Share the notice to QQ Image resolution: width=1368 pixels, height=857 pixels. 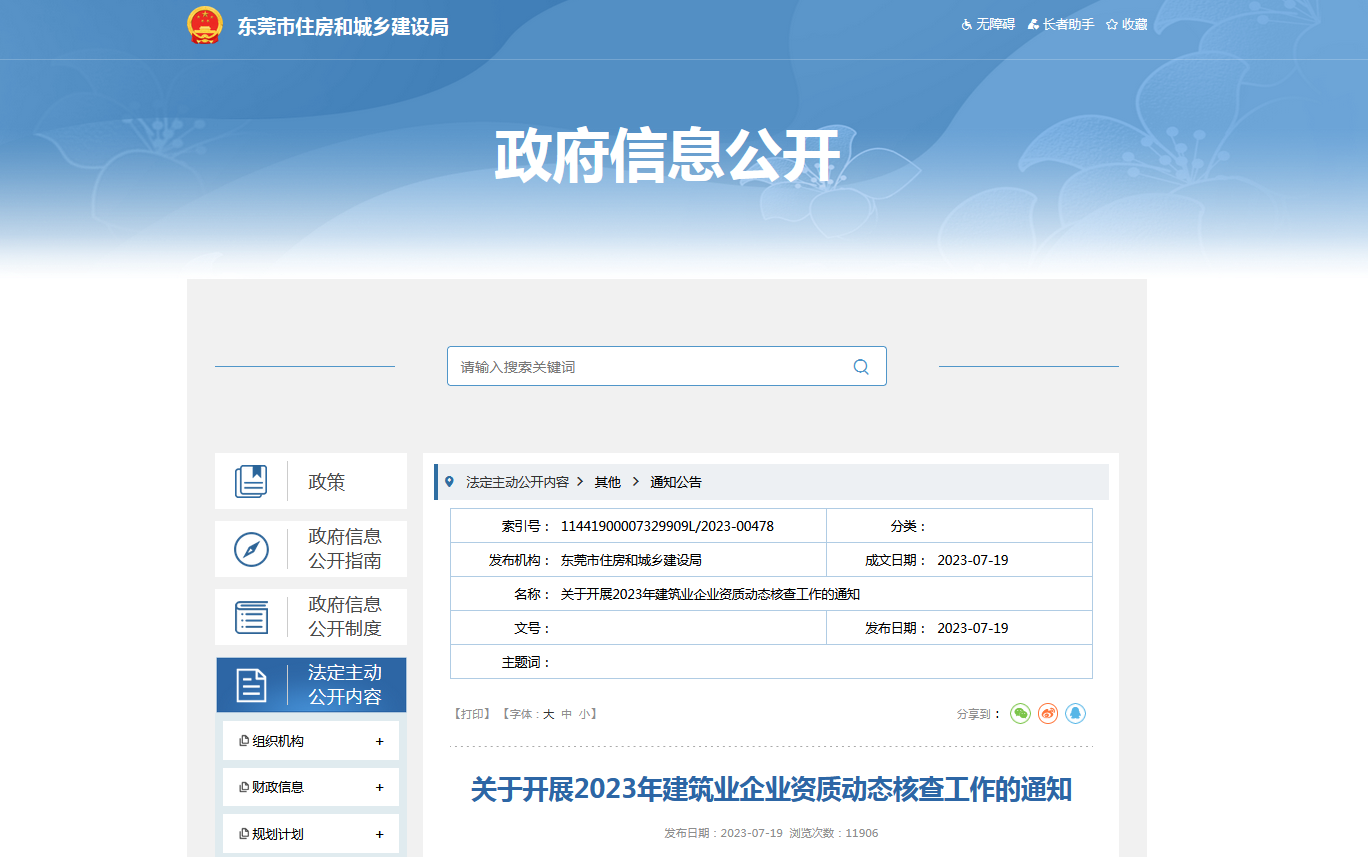pos(1076,713)
